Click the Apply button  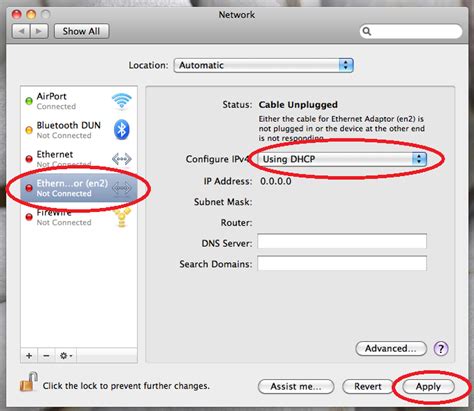tap(428, 387)
